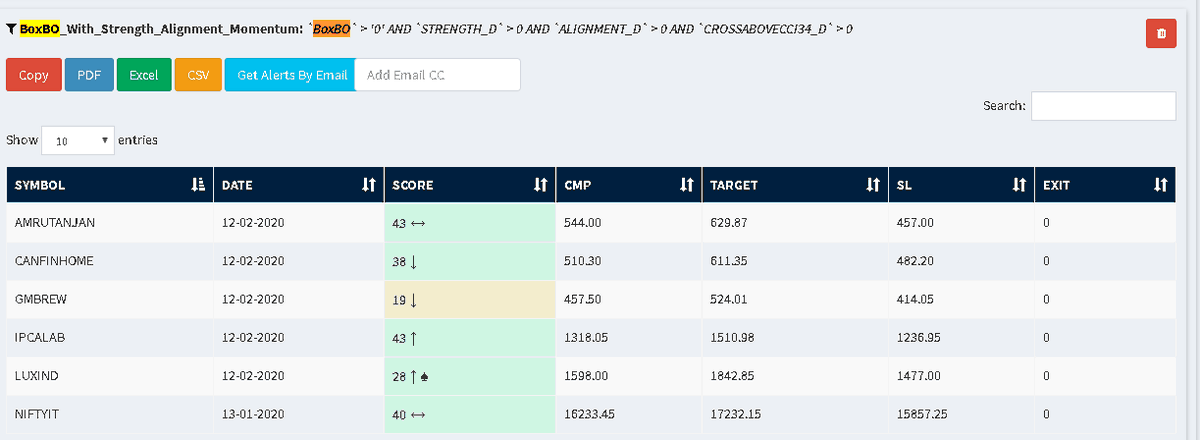Export the table to Excel
Viewport: 1200px width, 440px height.
coord(144,75)
